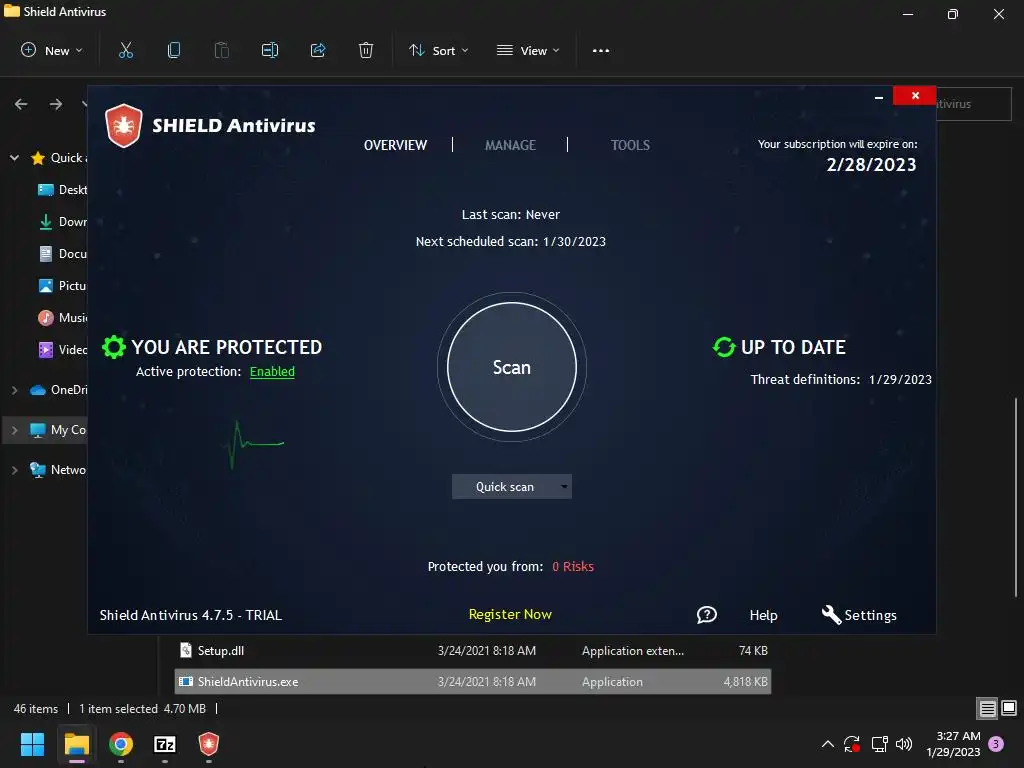
Task: Click the Paste icon in File Explorer
Action: (x=222, y=50)
